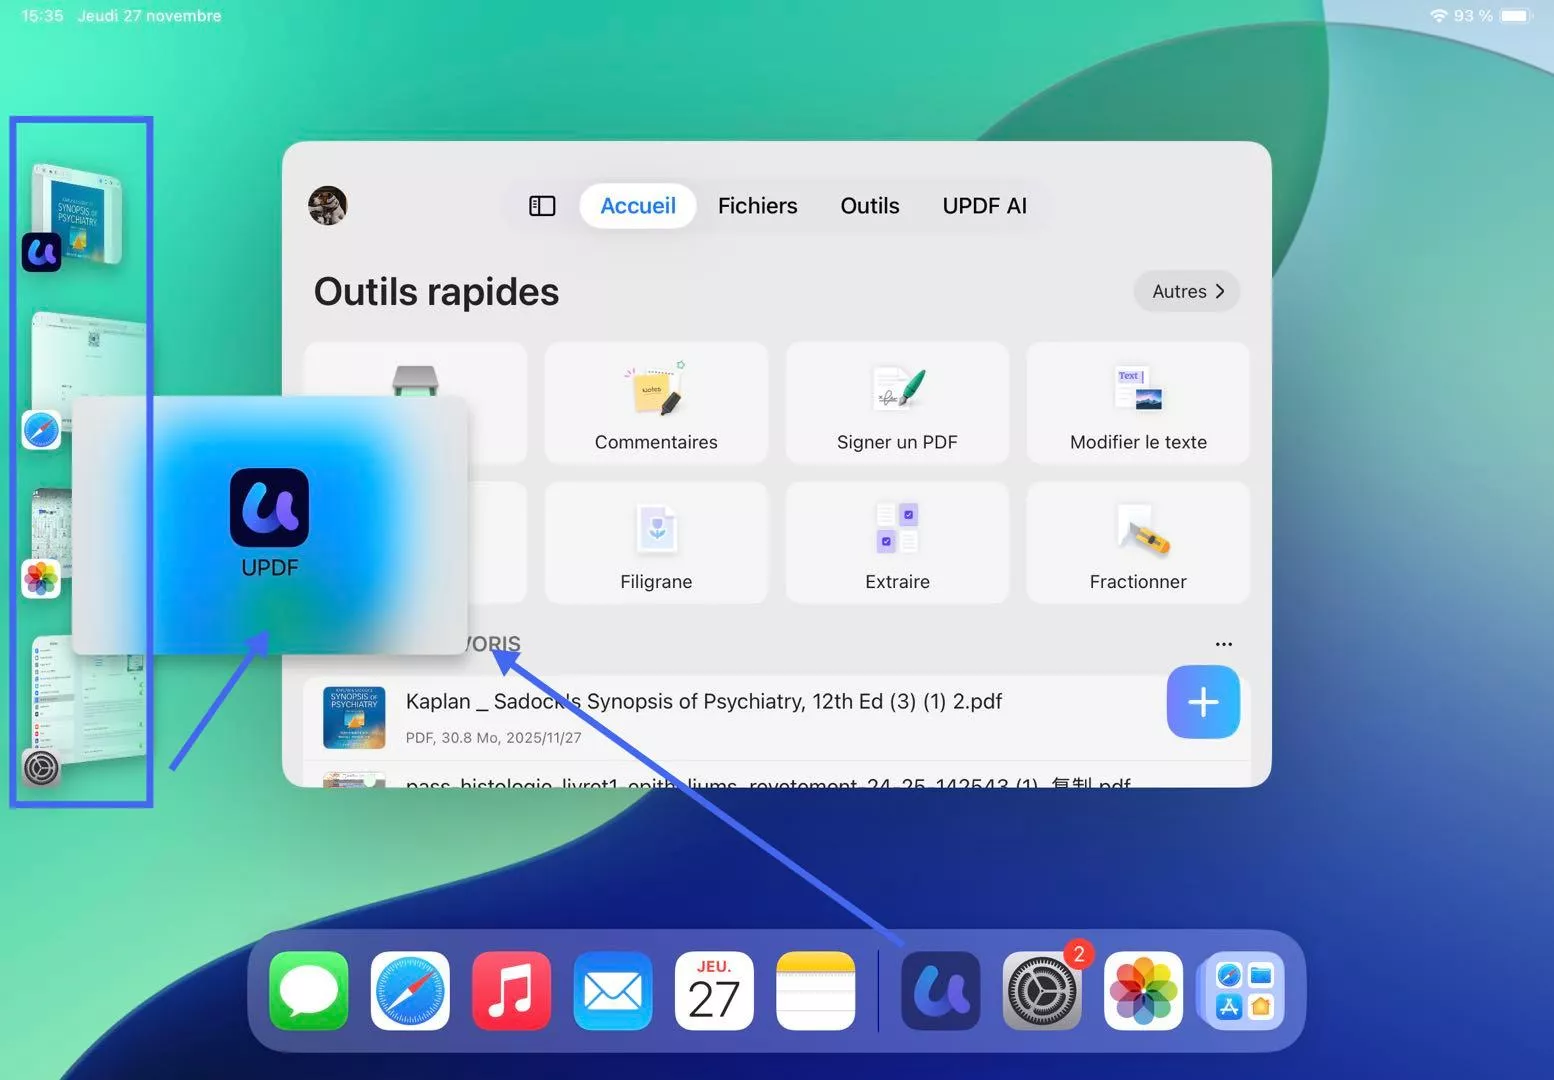Select the Filigrane tool
Screen dimensions: 1554x1080
[x=655, y=542]
